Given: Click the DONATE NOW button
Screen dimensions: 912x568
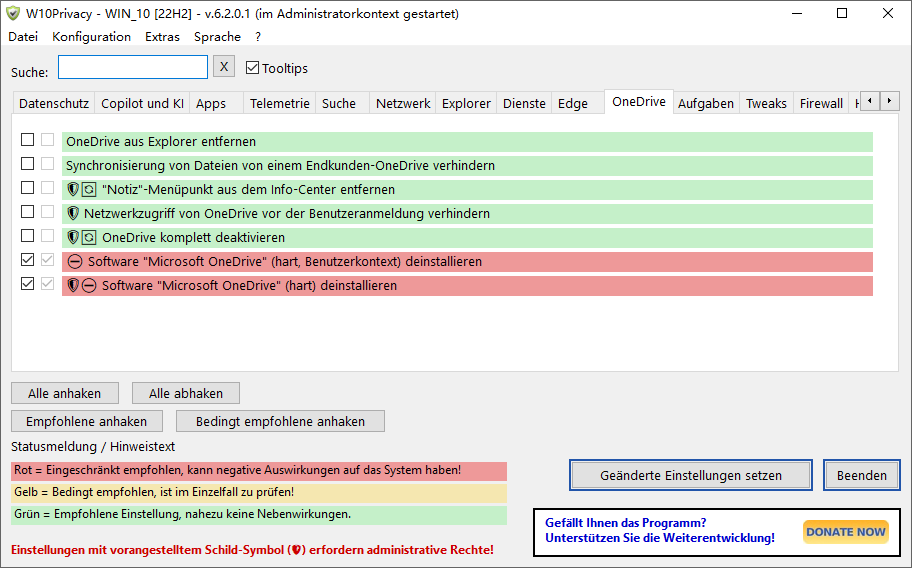Looking at the screenshot, I should pos(846,532).
